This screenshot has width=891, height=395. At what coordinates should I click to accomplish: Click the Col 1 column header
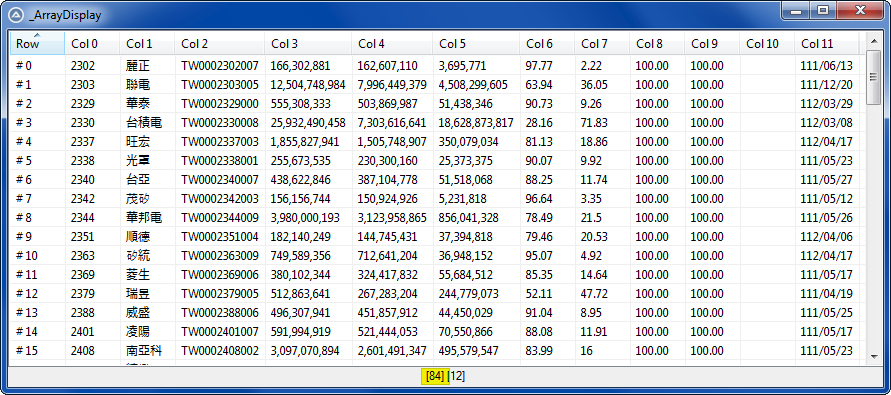[x=147, y=44]
